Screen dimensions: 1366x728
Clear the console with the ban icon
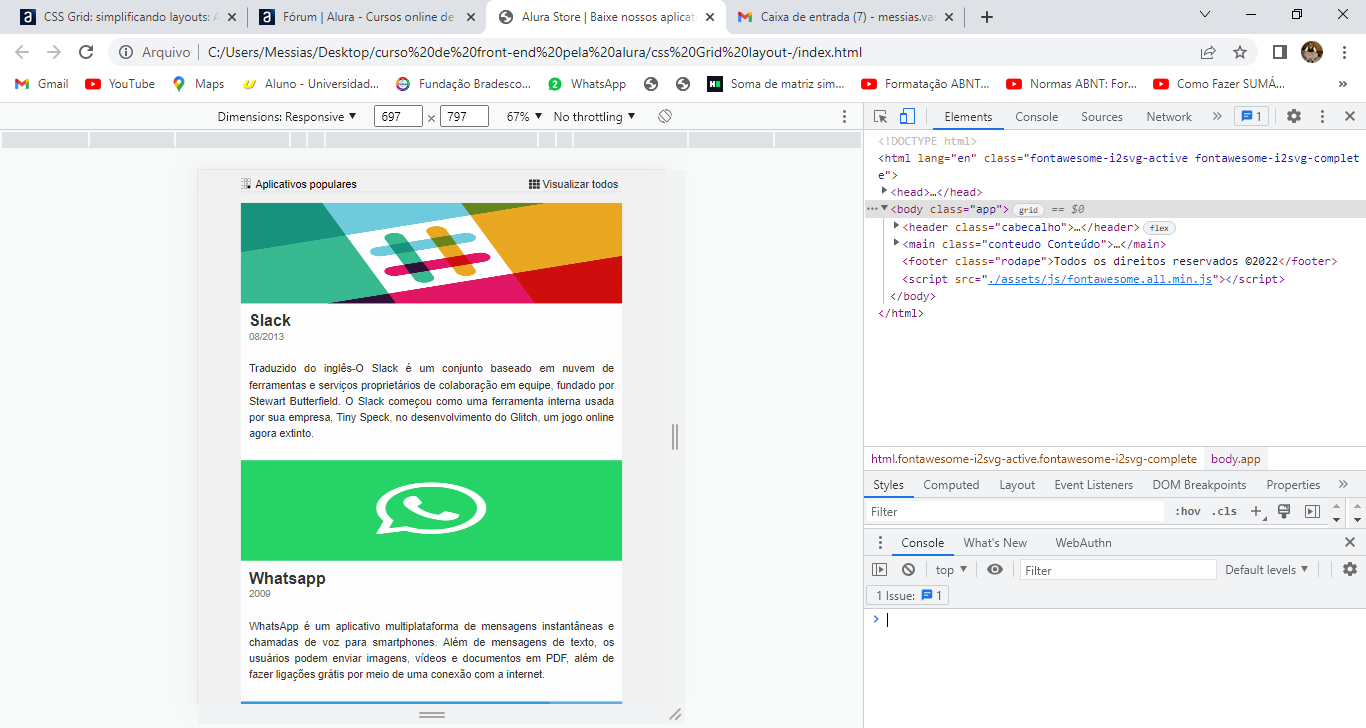coord(908,570)
